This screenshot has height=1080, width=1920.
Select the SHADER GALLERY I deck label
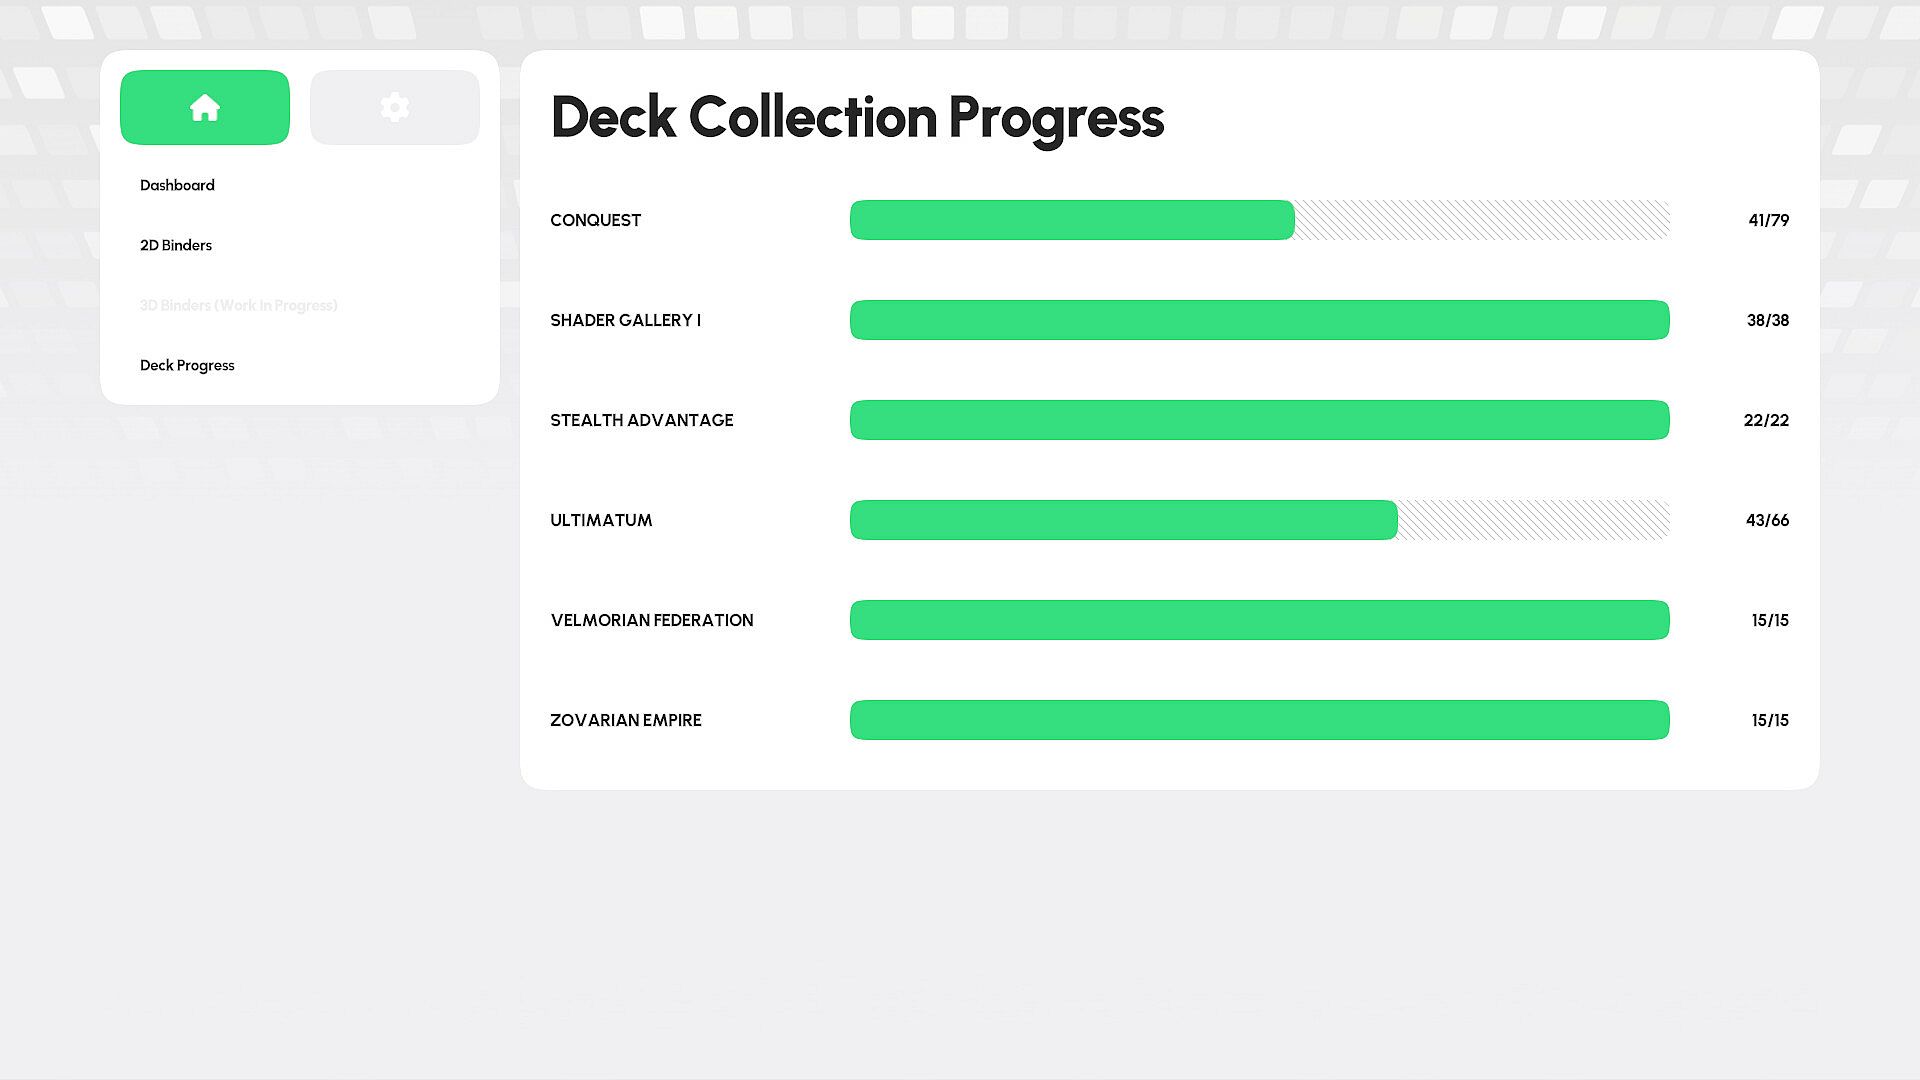[x=625, y=320]
